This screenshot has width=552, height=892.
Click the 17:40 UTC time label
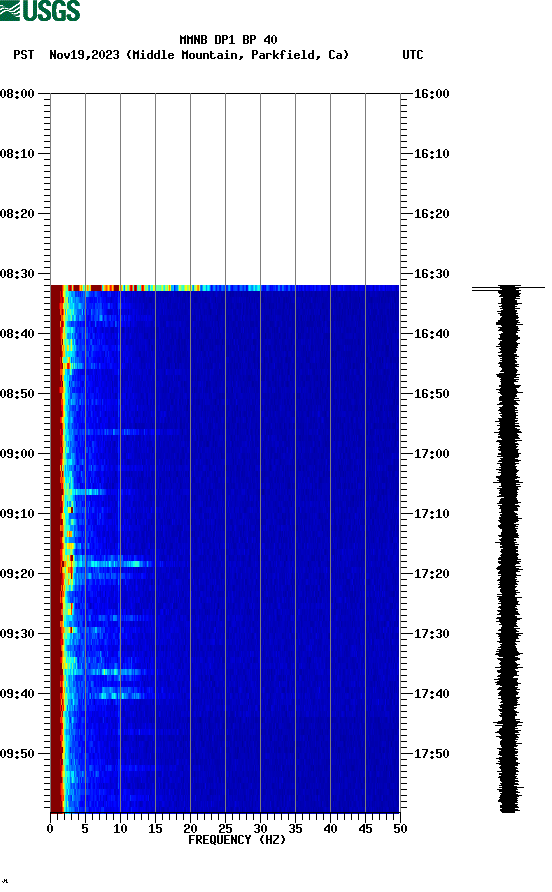[431, 693]
